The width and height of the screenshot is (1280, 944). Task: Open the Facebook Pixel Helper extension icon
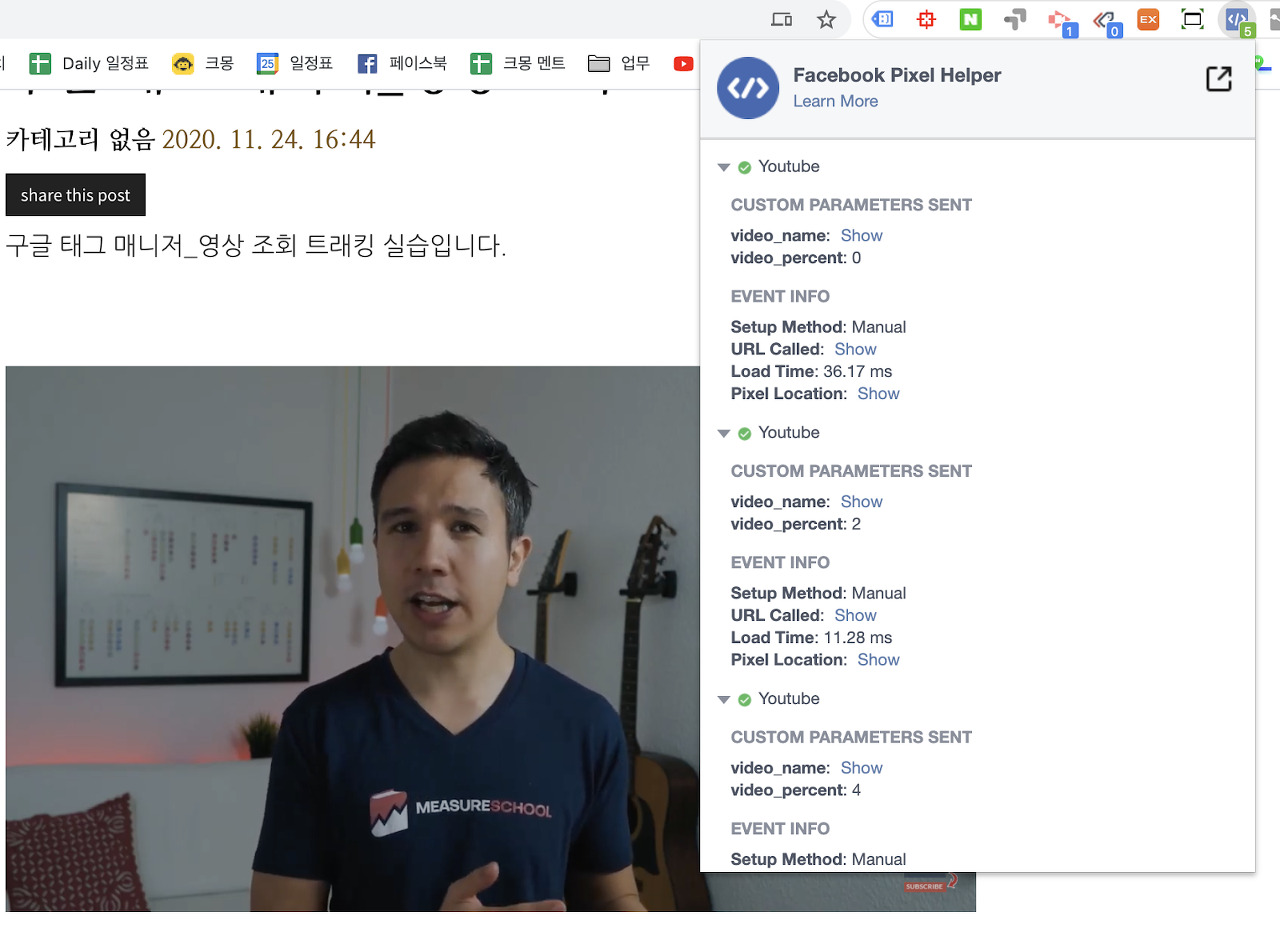(1237, 19)
